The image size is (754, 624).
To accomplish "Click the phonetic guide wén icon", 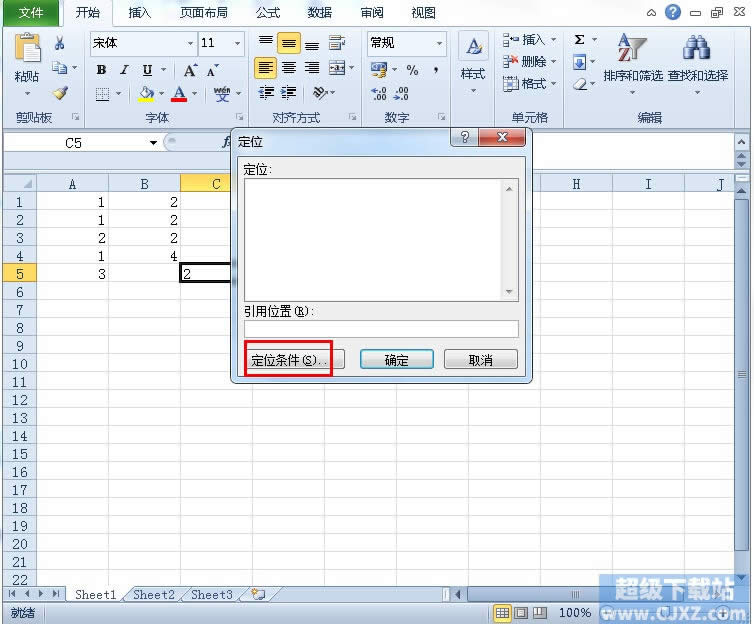I will pos(222,93).
